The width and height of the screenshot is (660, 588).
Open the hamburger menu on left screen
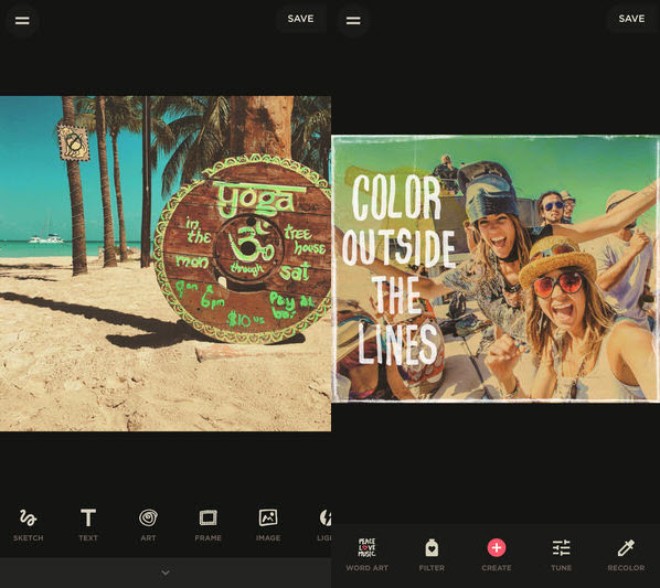pyautogui.click(x=21, y=19)
